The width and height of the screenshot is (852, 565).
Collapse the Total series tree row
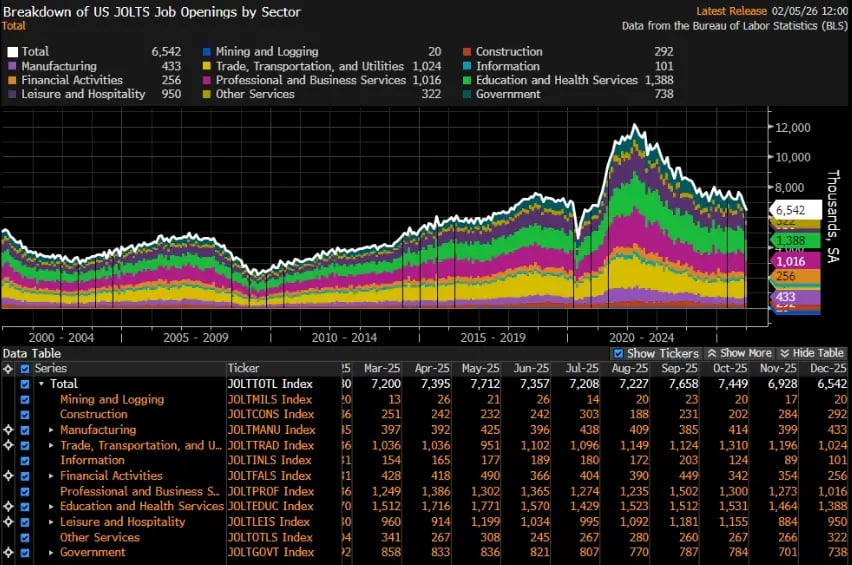coord(41,384)
